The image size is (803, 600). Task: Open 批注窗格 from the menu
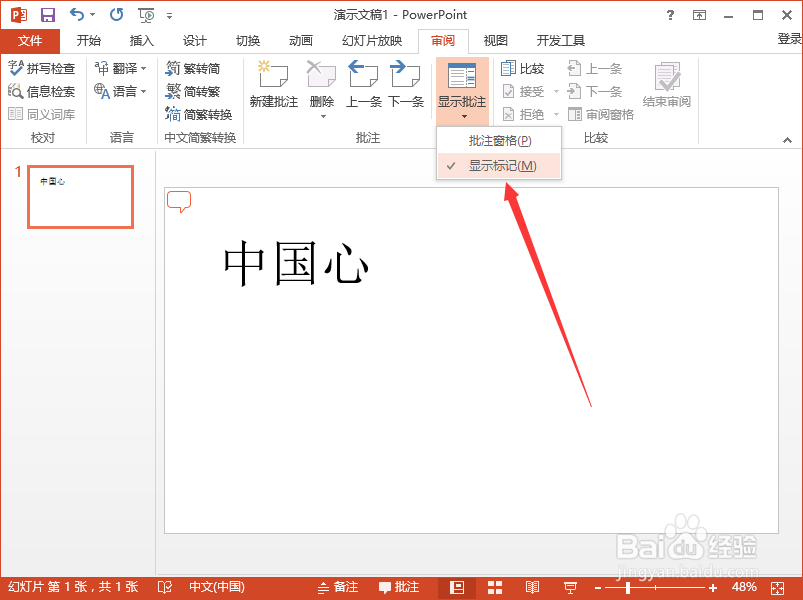pyautogui.click(x=499, y=140)
